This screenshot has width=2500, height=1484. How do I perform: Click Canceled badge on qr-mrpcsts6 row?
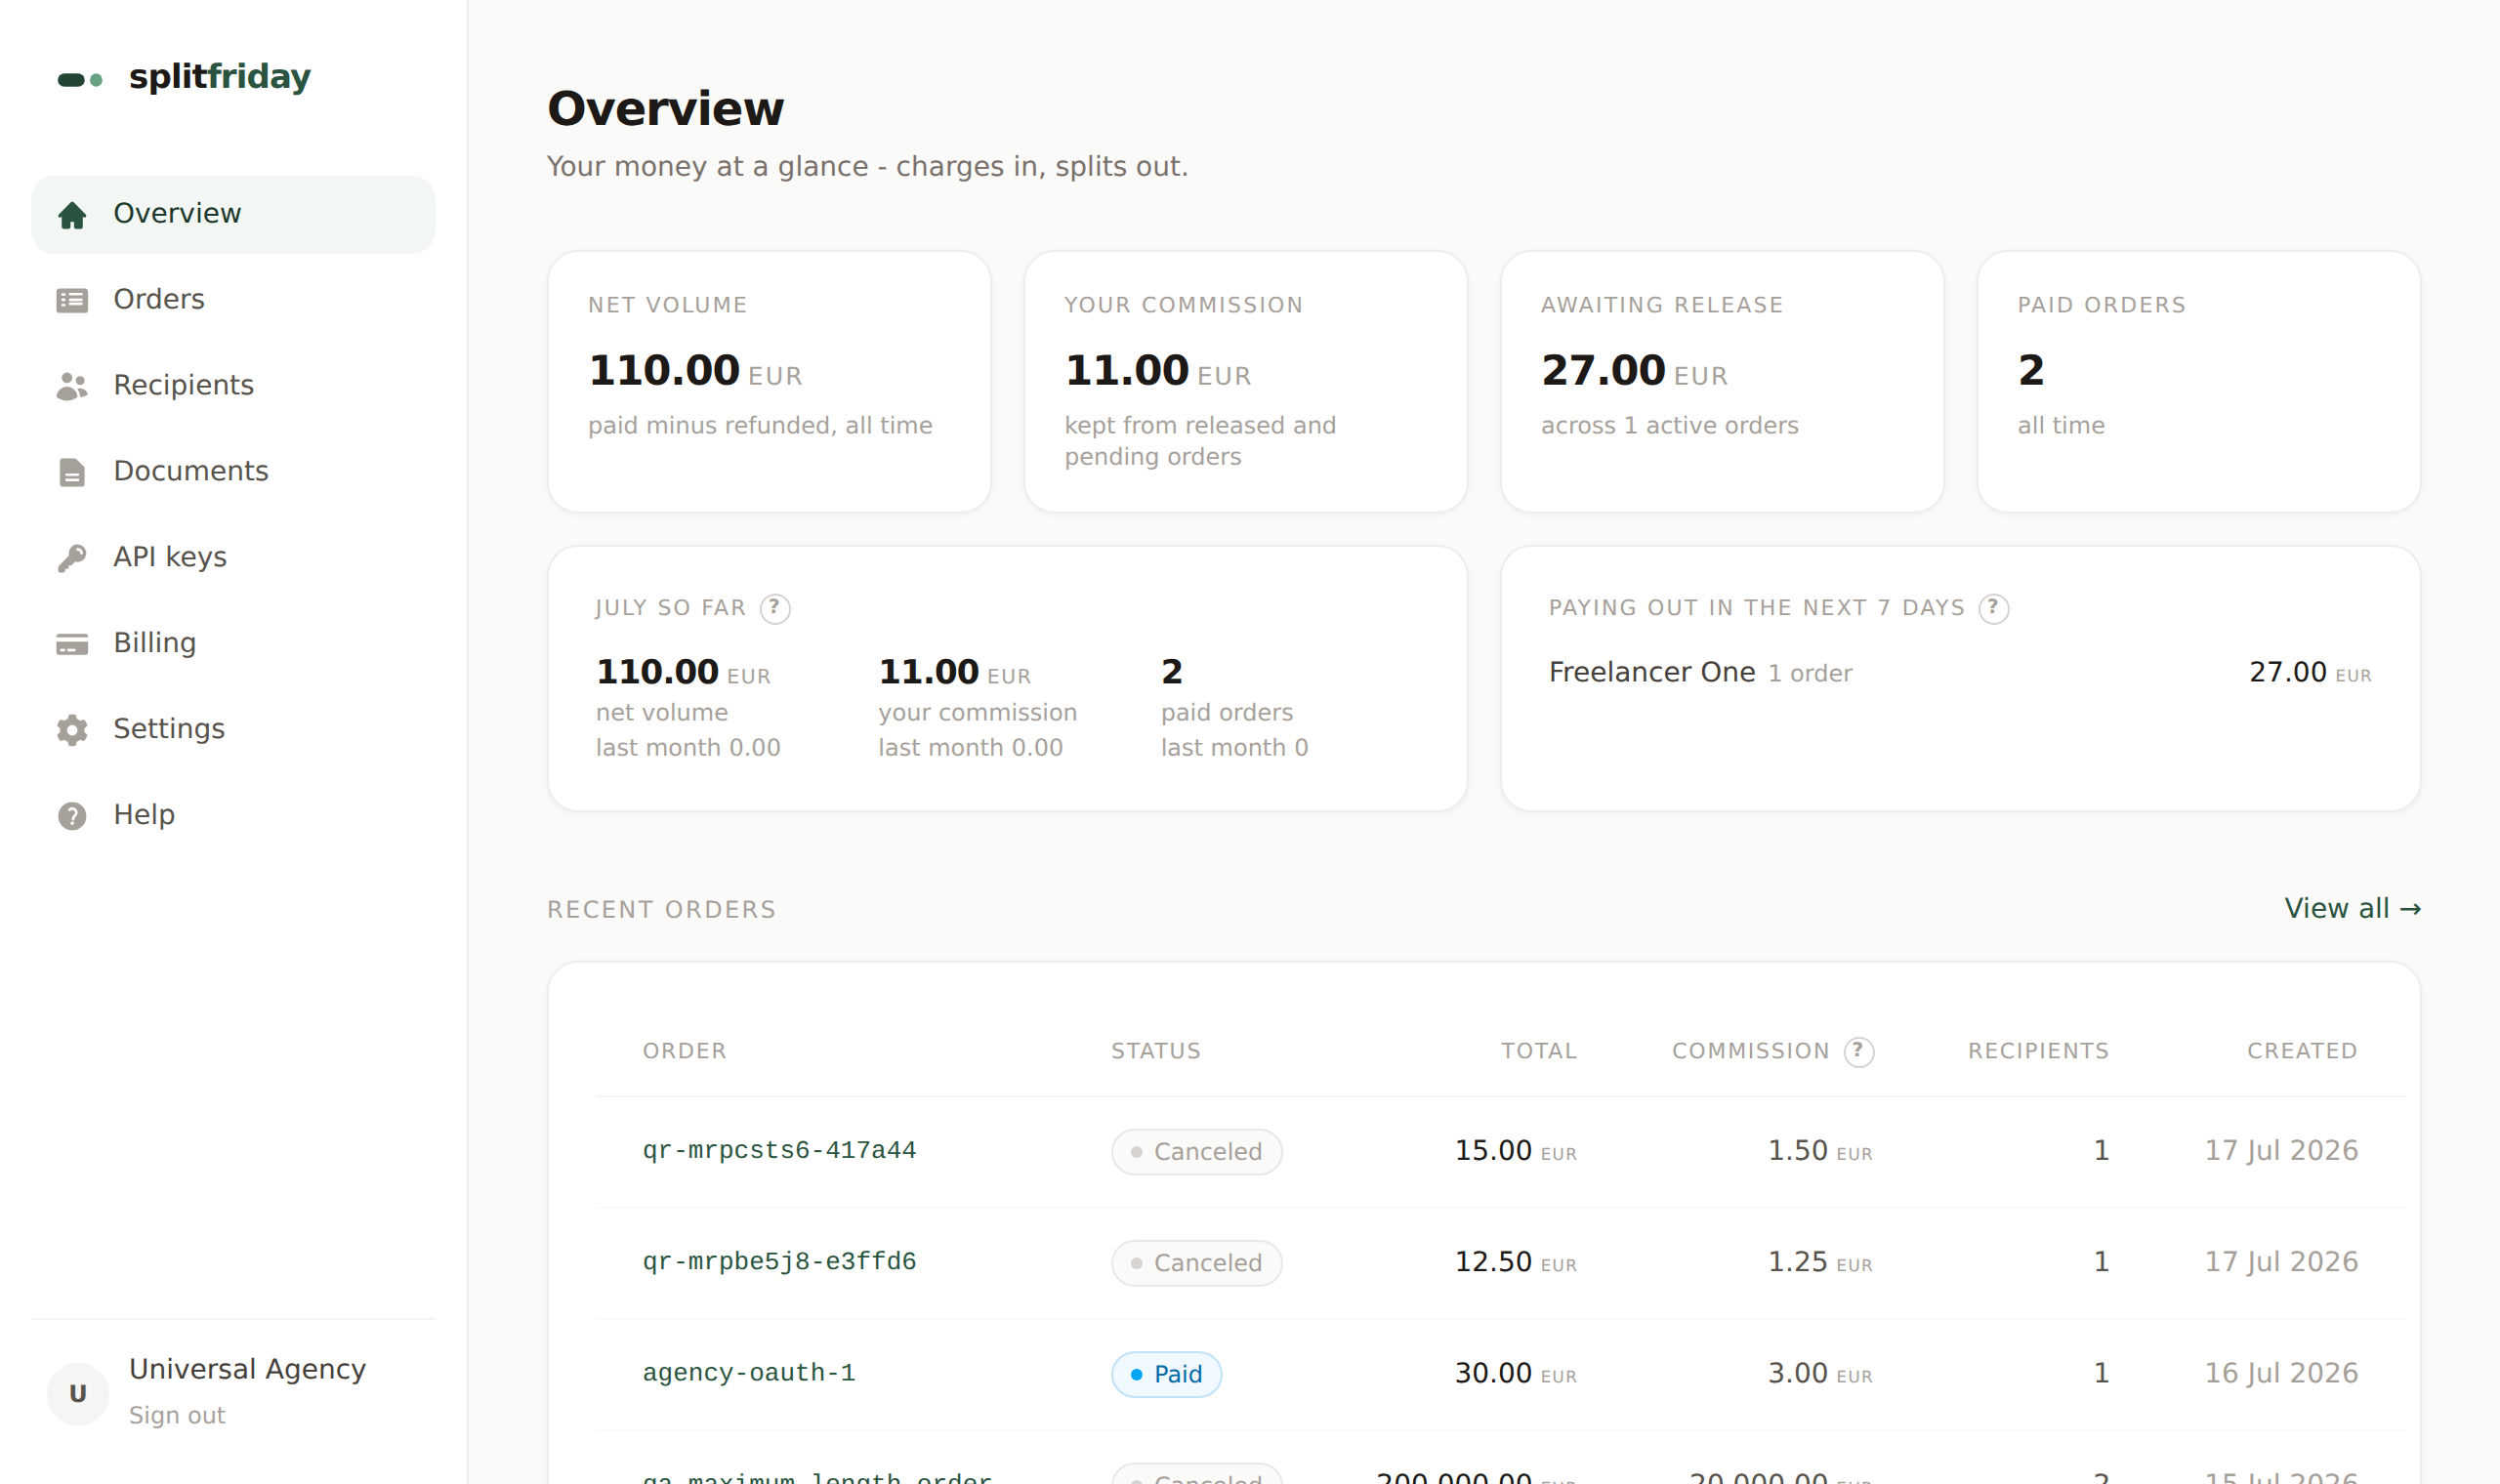pyautogui.click(x=1196, y=1152)
